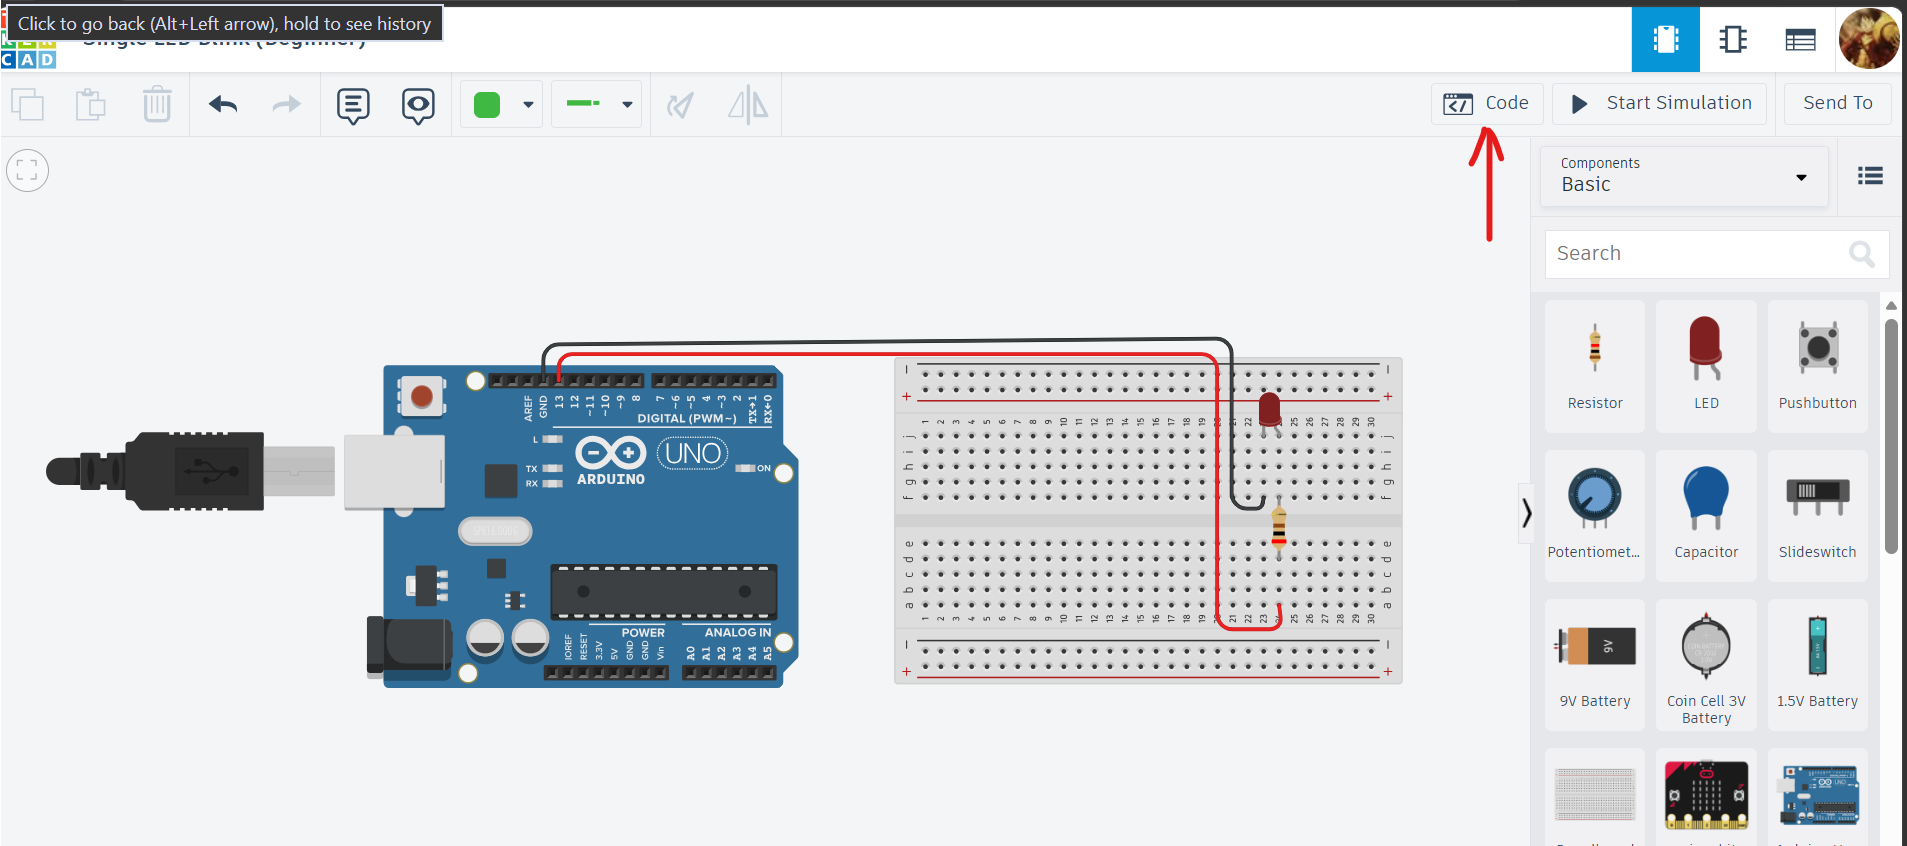The image size is (1907, 846).
Task: Click the components panel scroll-up arrow
Action: (1891, 305)
